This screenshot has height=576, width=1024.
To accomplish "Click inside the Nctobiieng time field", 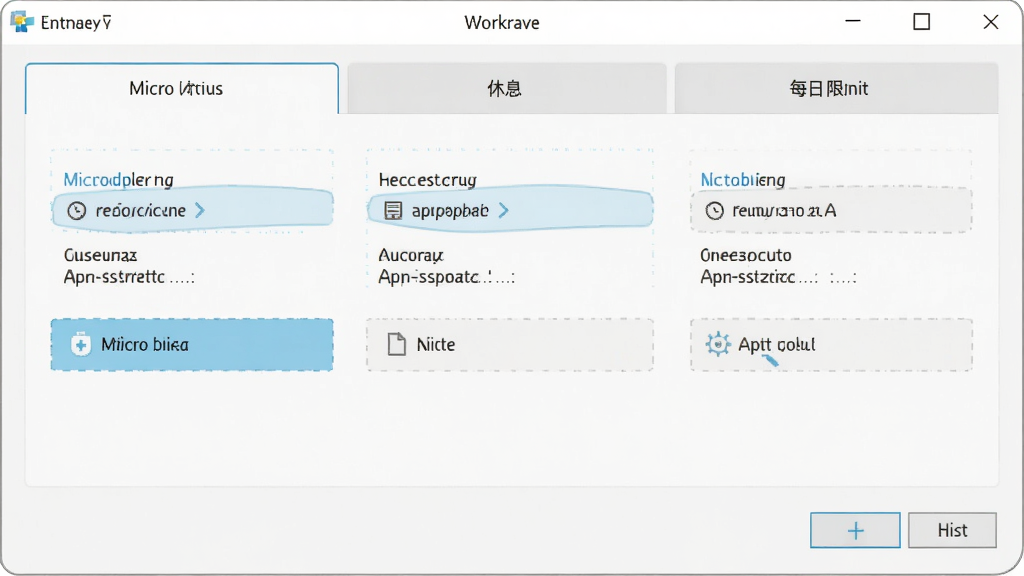I will (x=831, y=210).
